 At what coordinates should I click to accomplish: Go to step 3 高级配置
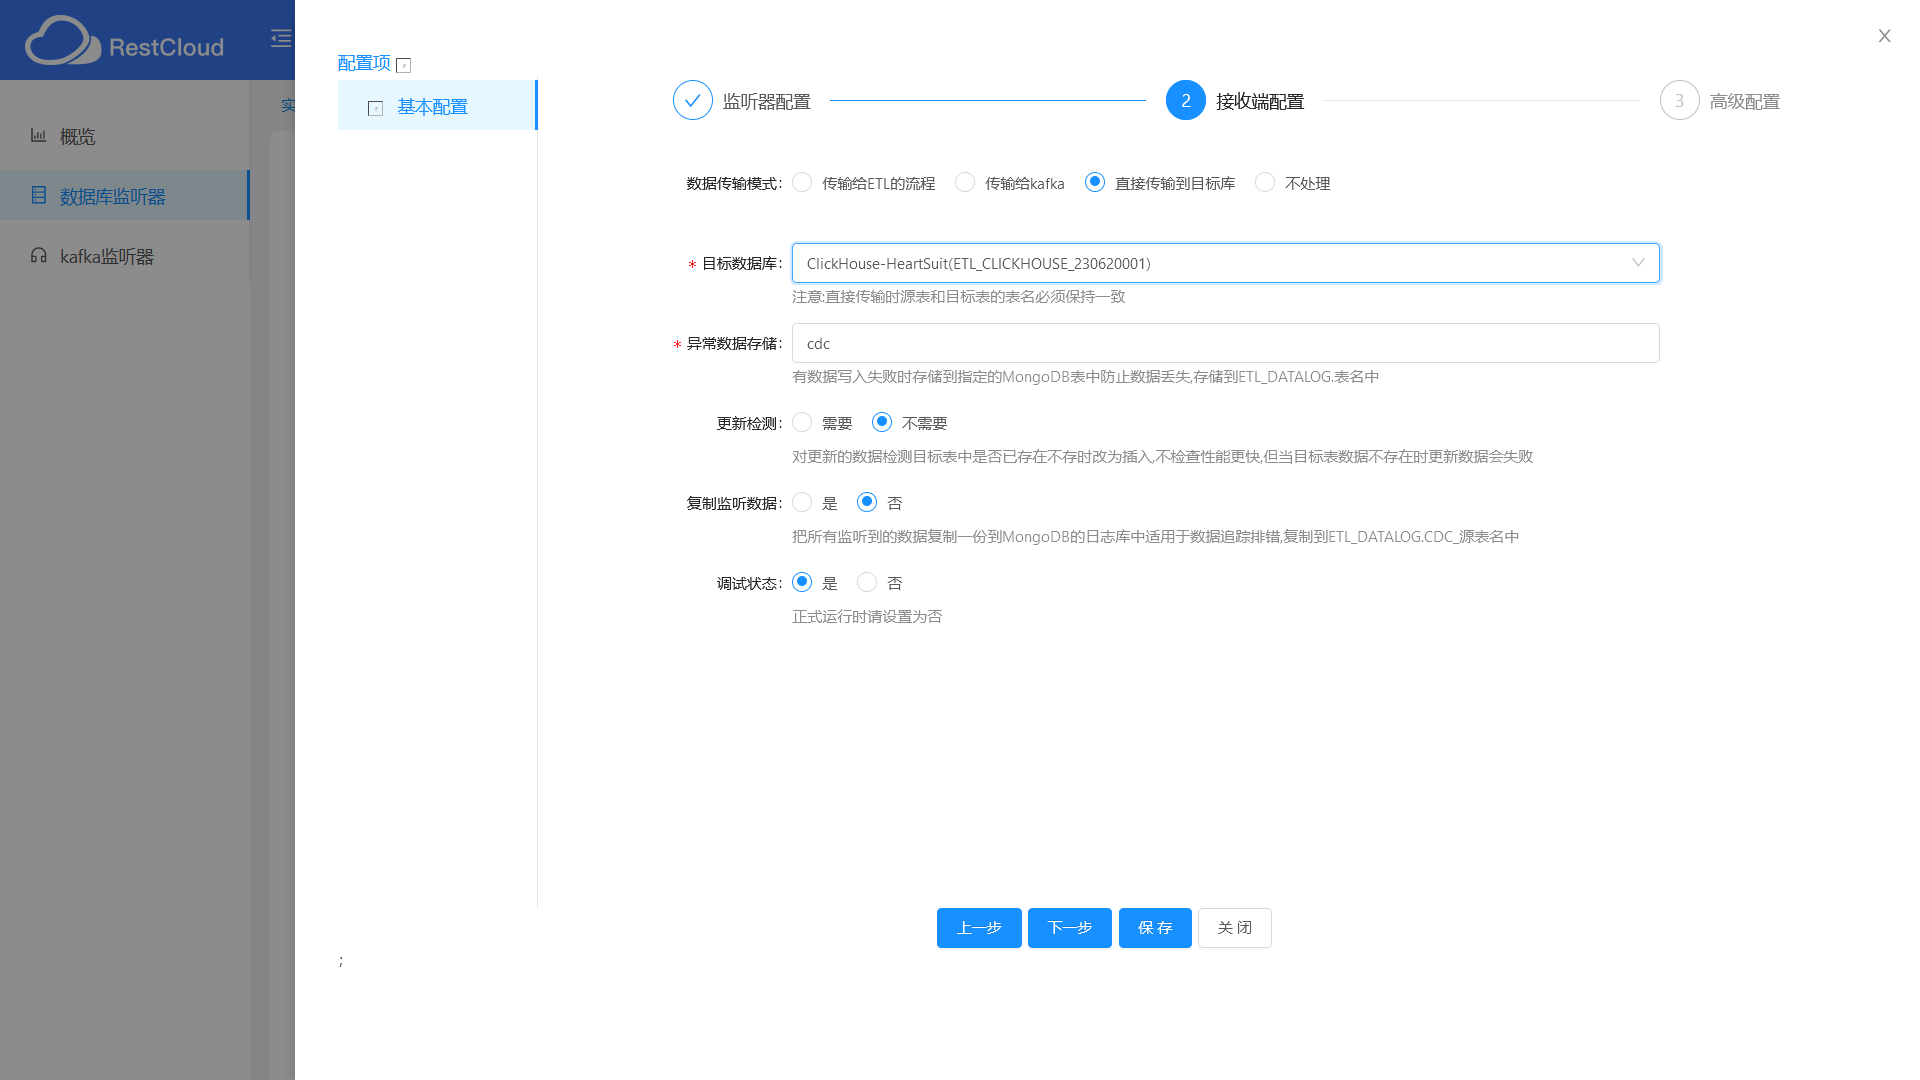(1680, 100)
